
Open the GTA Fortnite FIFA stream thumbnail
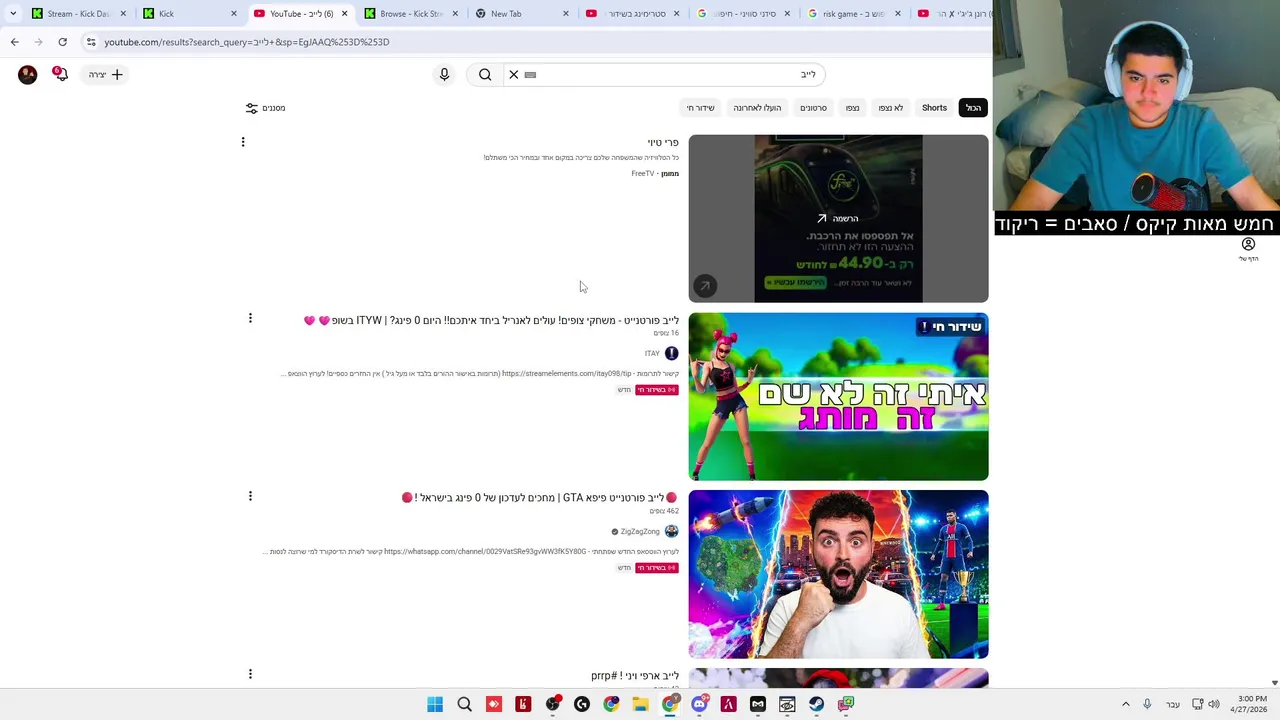pos(838,574)
